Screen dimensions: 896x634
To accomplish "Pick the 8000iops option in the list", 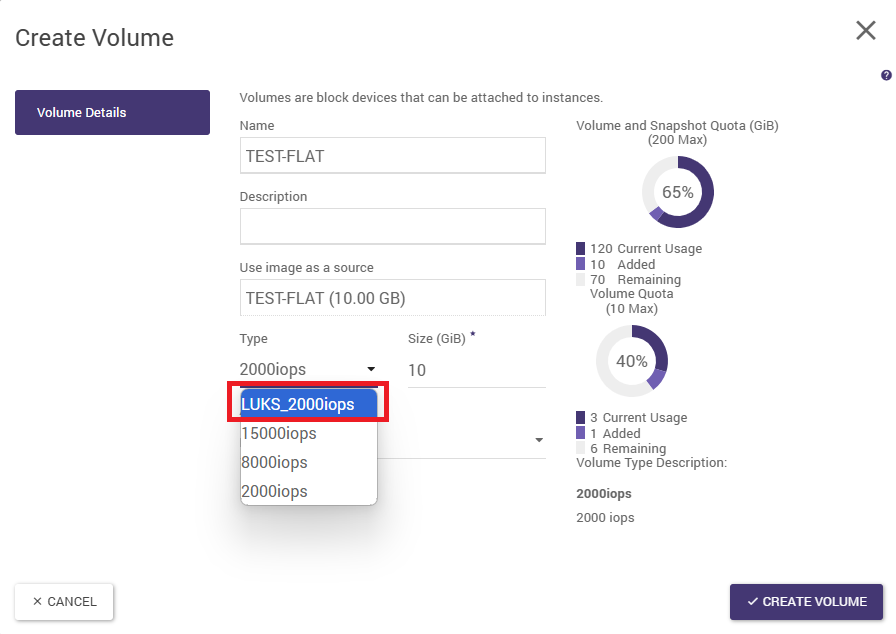I will tap(308, 462).
